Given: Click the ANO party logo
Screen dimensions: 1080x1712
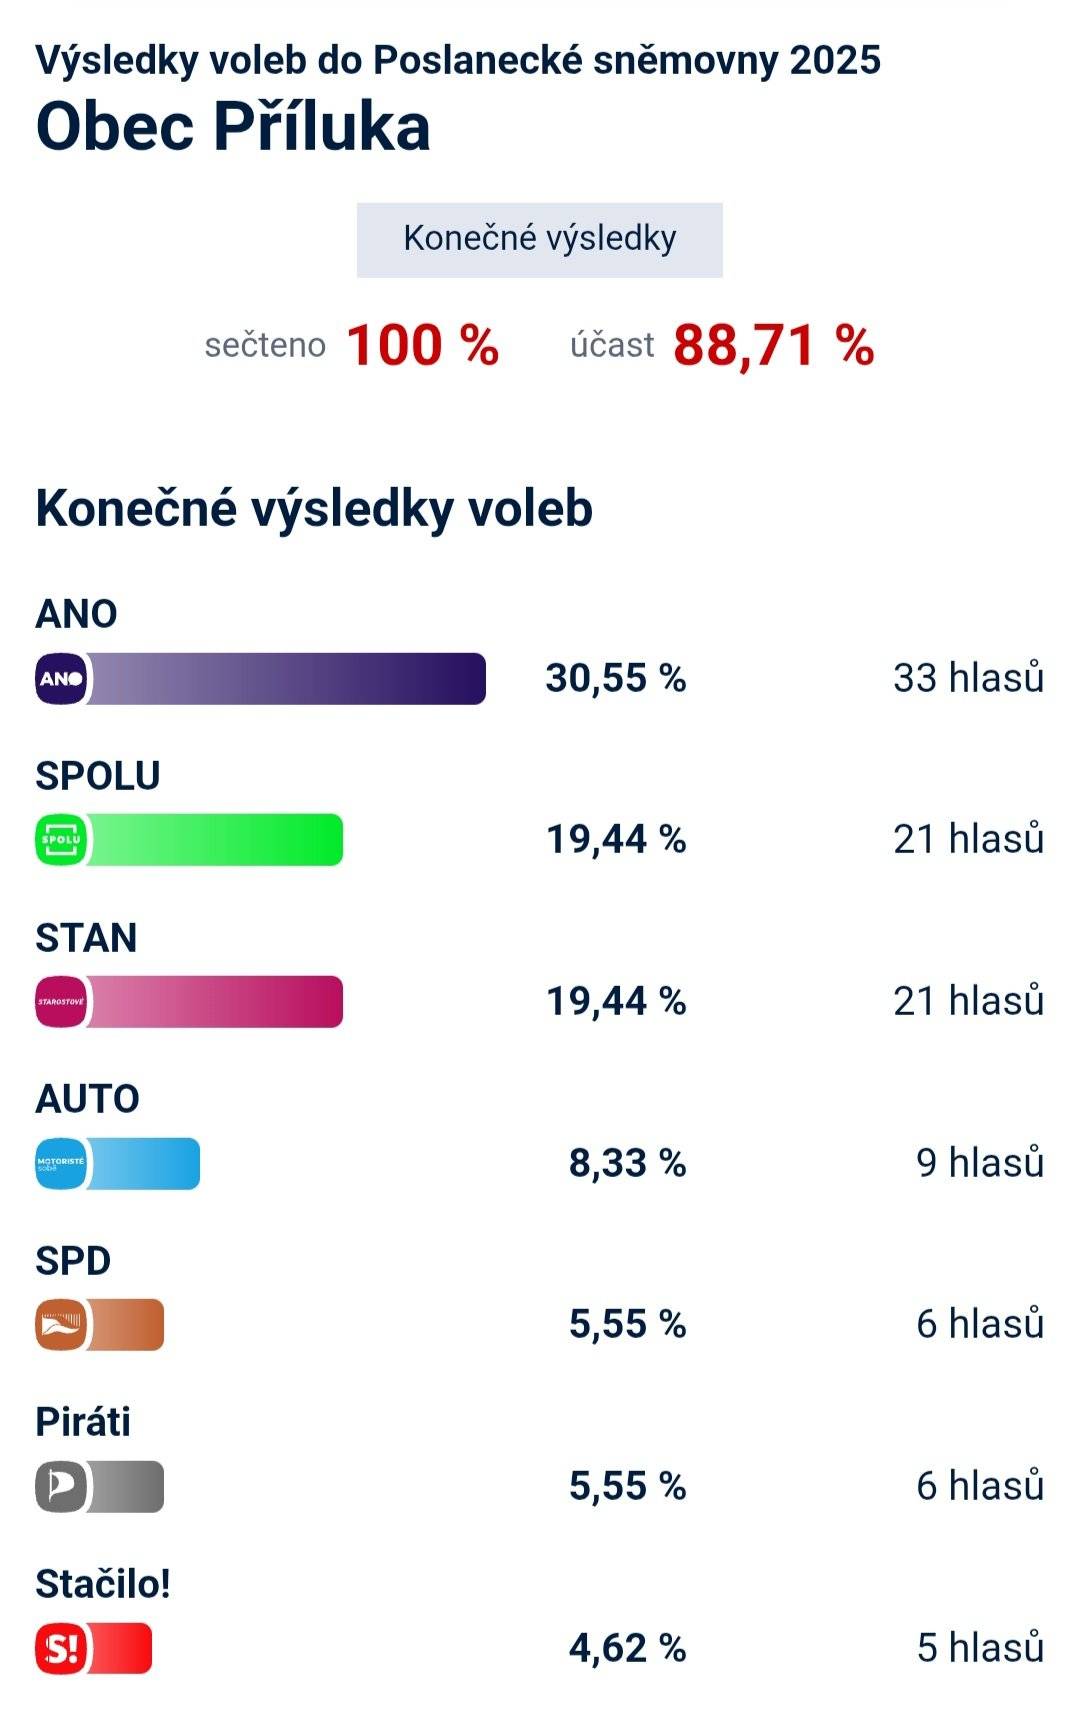Looking at the screenshot, I should 62,681.
